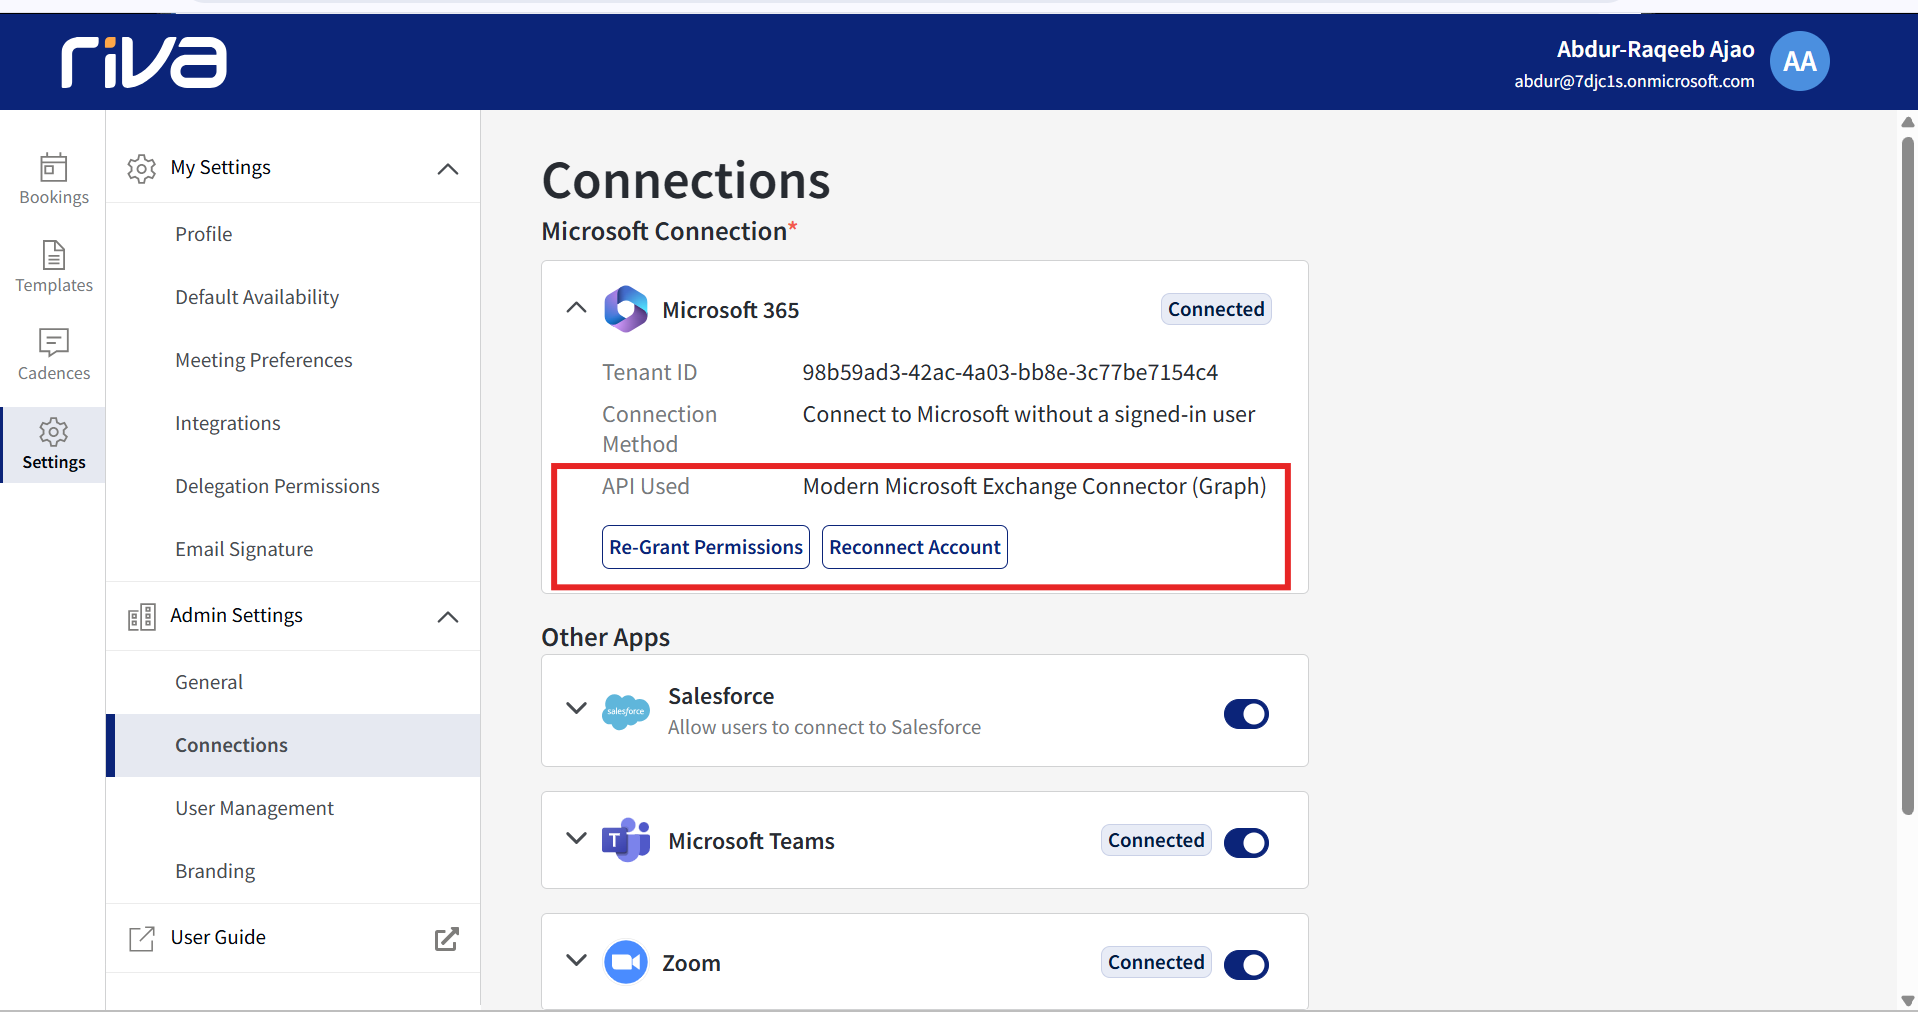Click the email abdur@7djc1s.onmicrosoft.com
Screen dimensions: 1918x1012
tap(1634, 81)
